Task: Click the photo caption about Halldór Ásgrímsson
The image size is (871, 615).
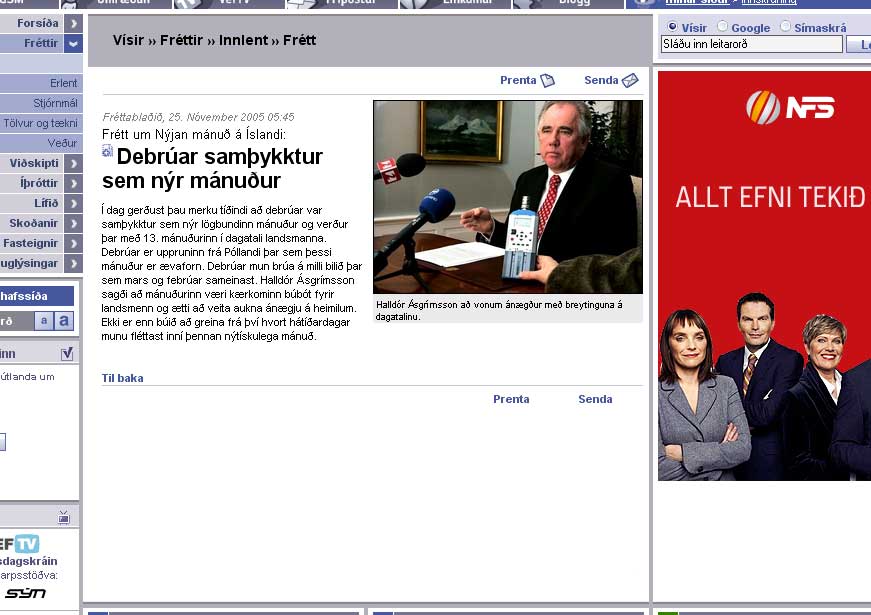Action: (x=499, y=311)
